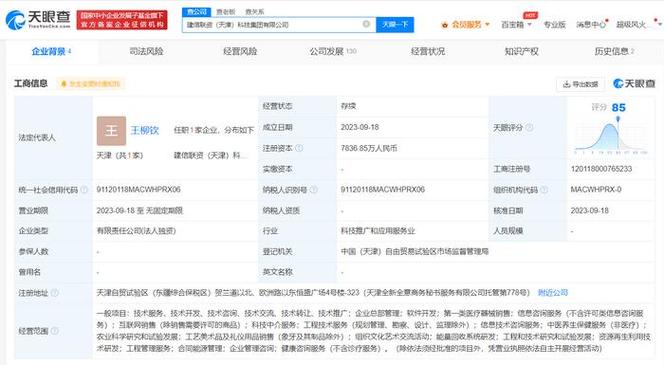This screenshot has width=664, height=365.
Task: Click the 经营状态 value 存续
Action: coord(348,106)
